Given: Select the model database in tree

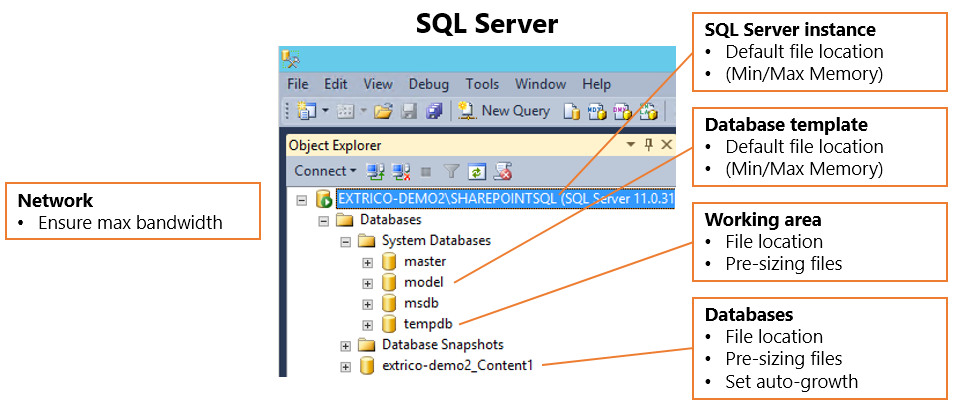Looking at the screenshot, I should click(423, 282).
